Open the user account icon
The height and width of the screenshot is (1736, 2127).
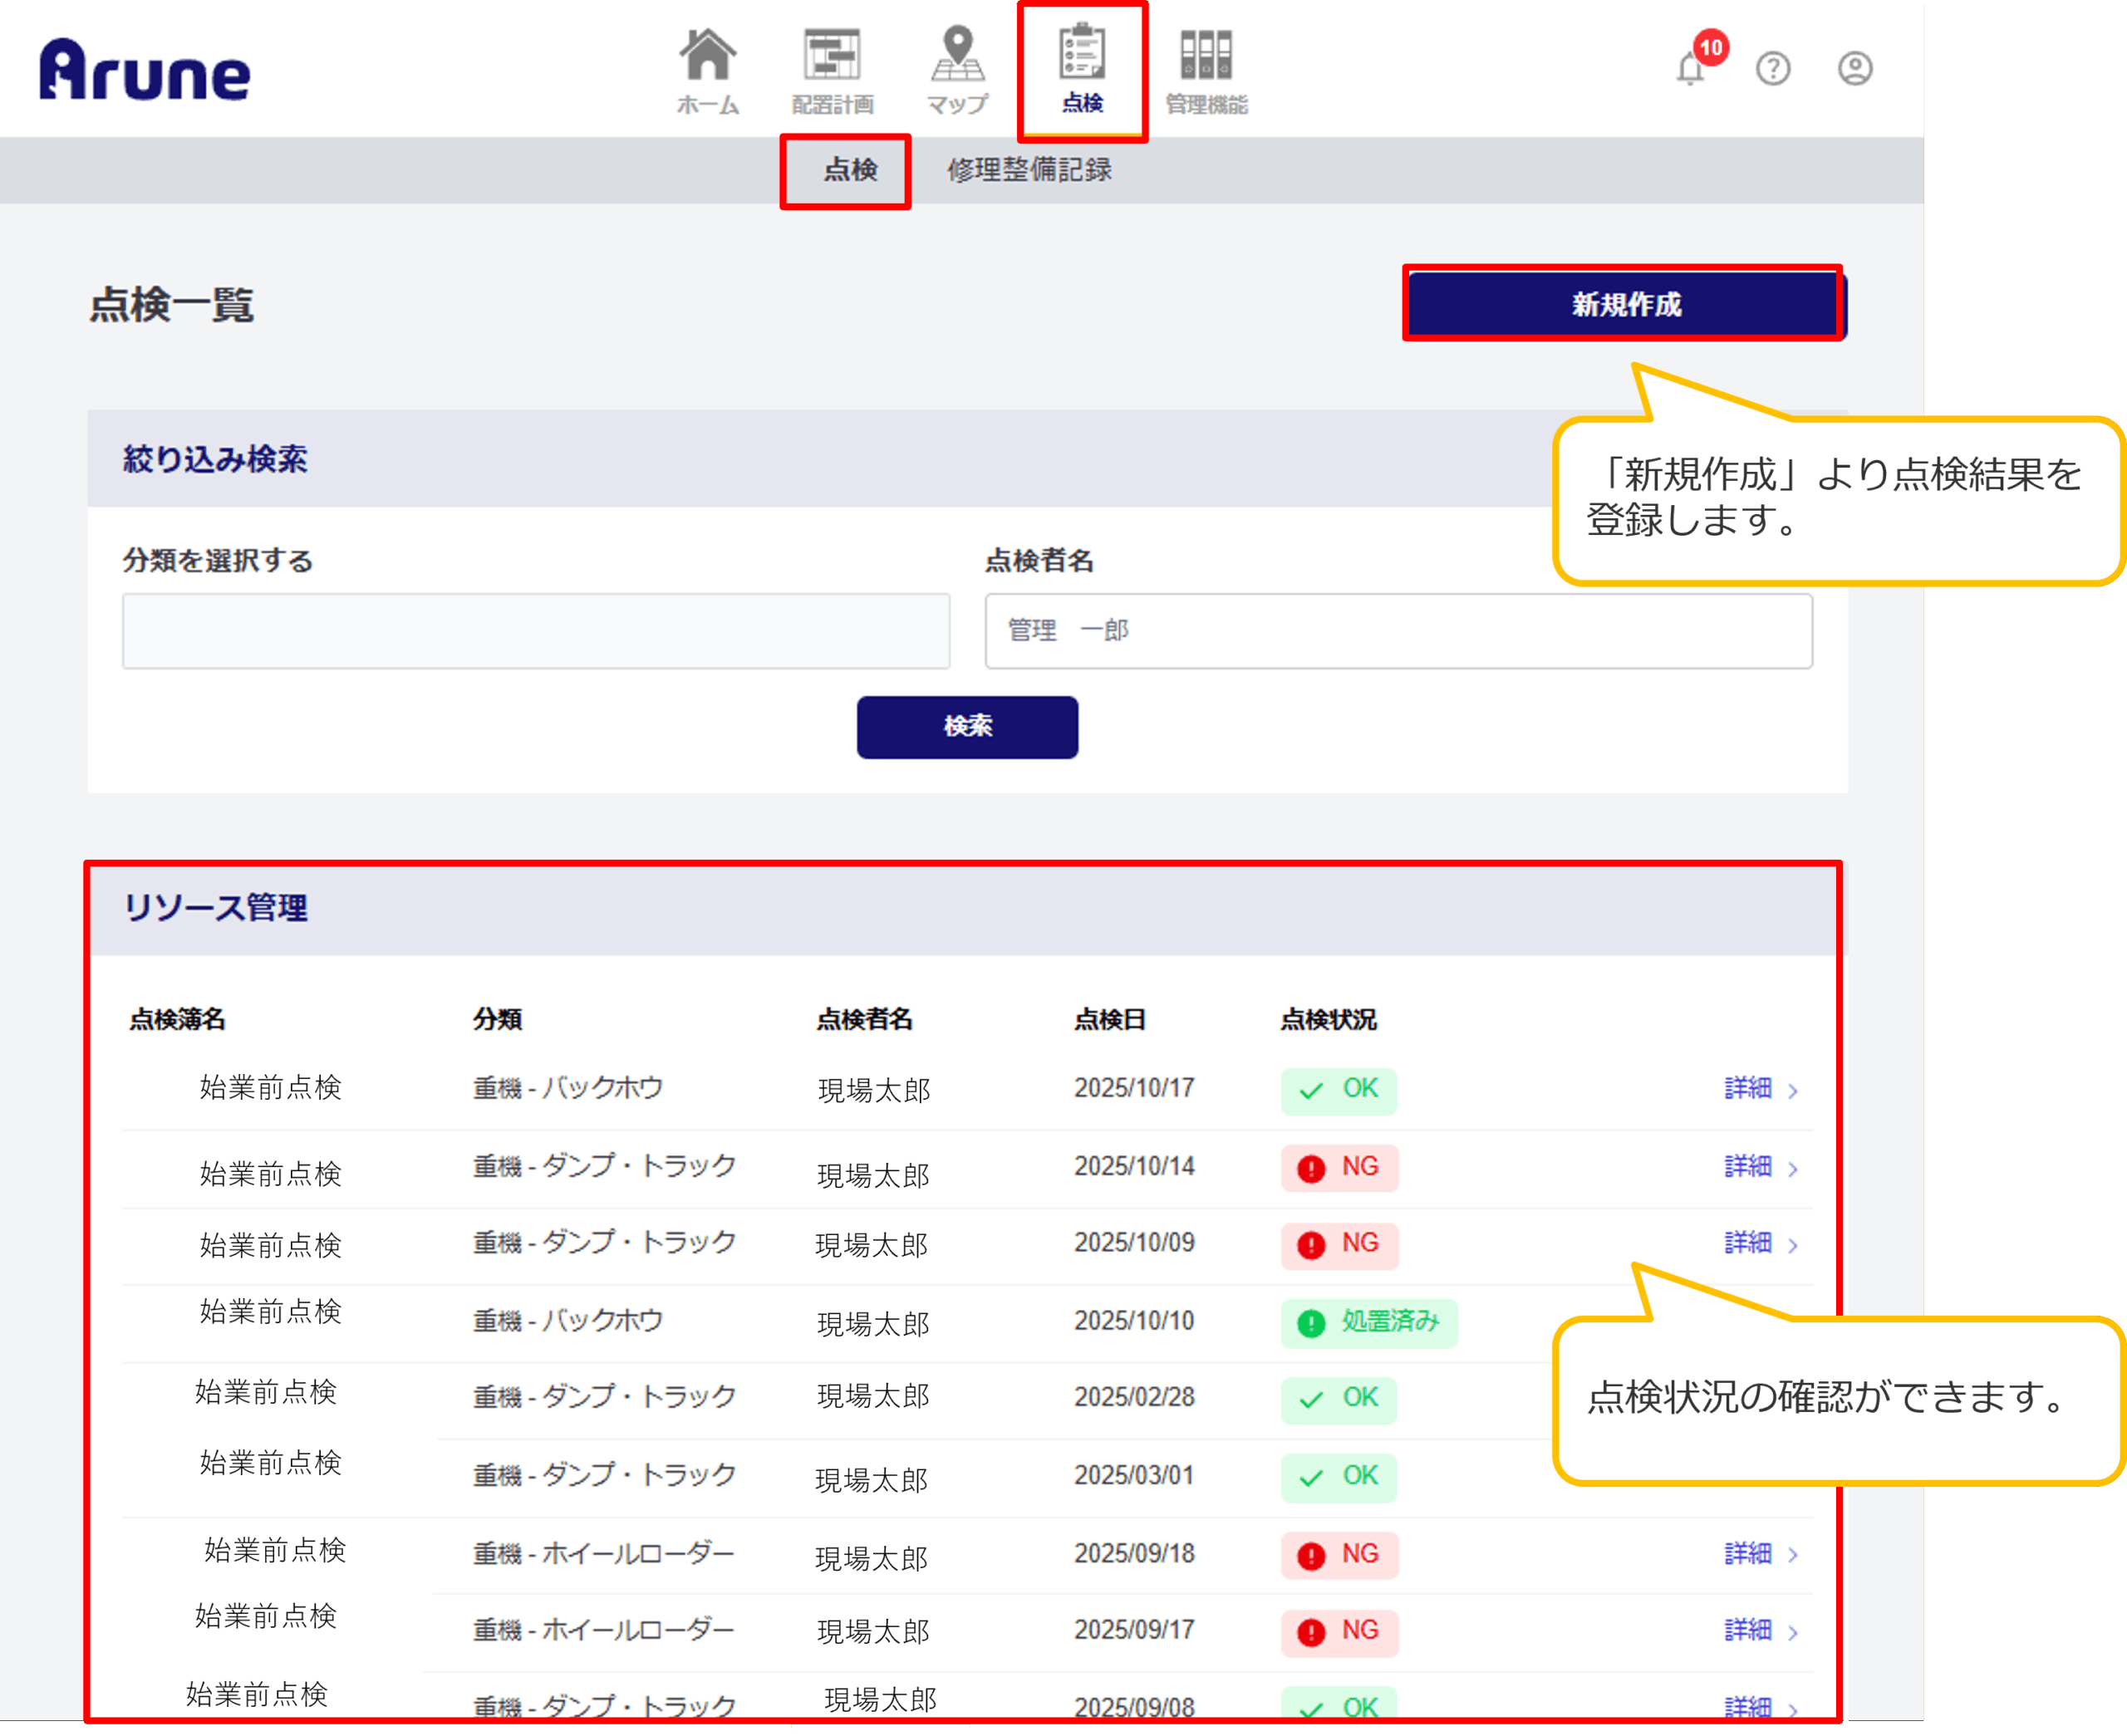pos(1855,68)
